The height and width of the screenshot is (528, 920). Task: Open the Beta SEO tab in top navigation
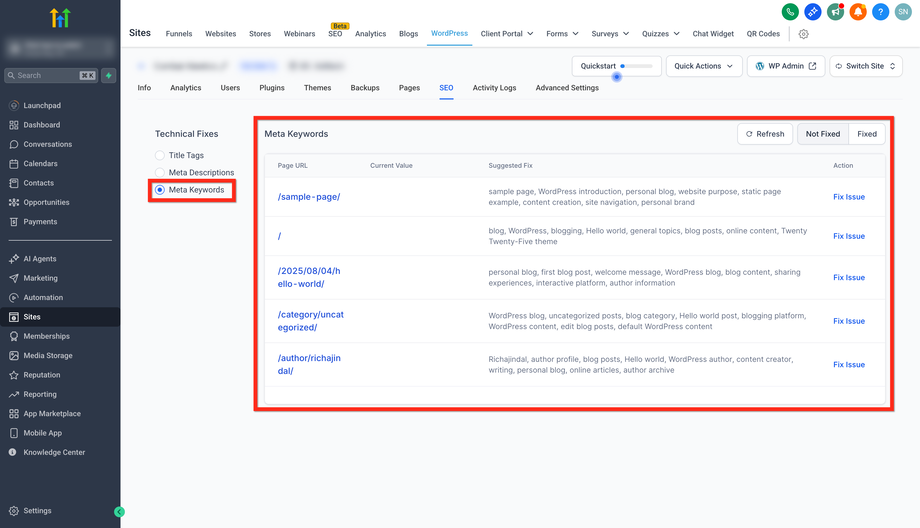pos(336,34)
